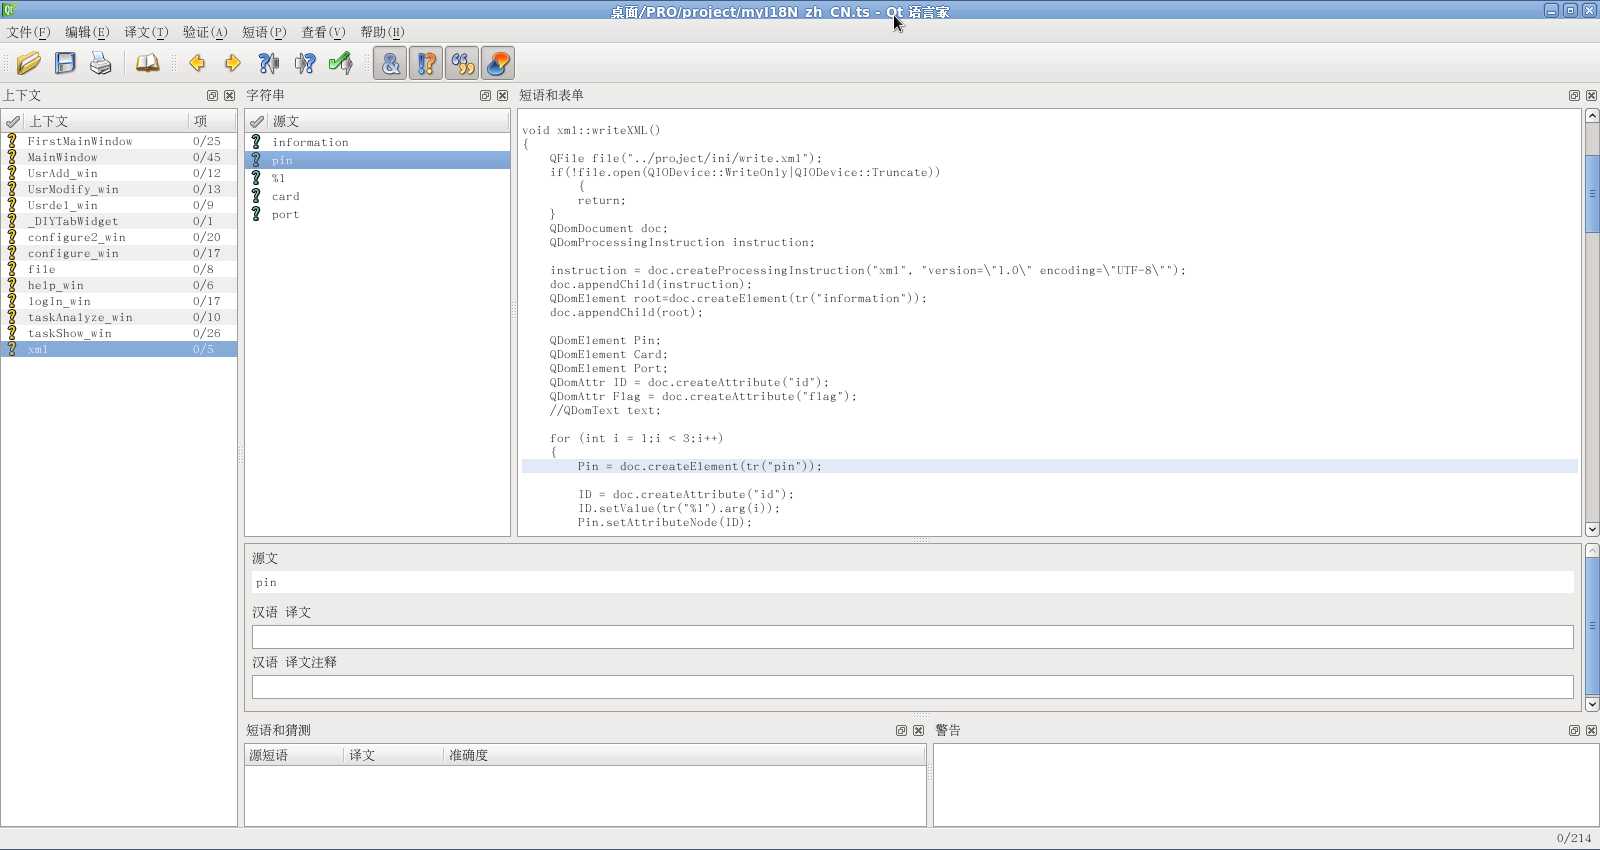1600x850 pixels.
Task: Select the highlighted xml context row
Action: 119,349
